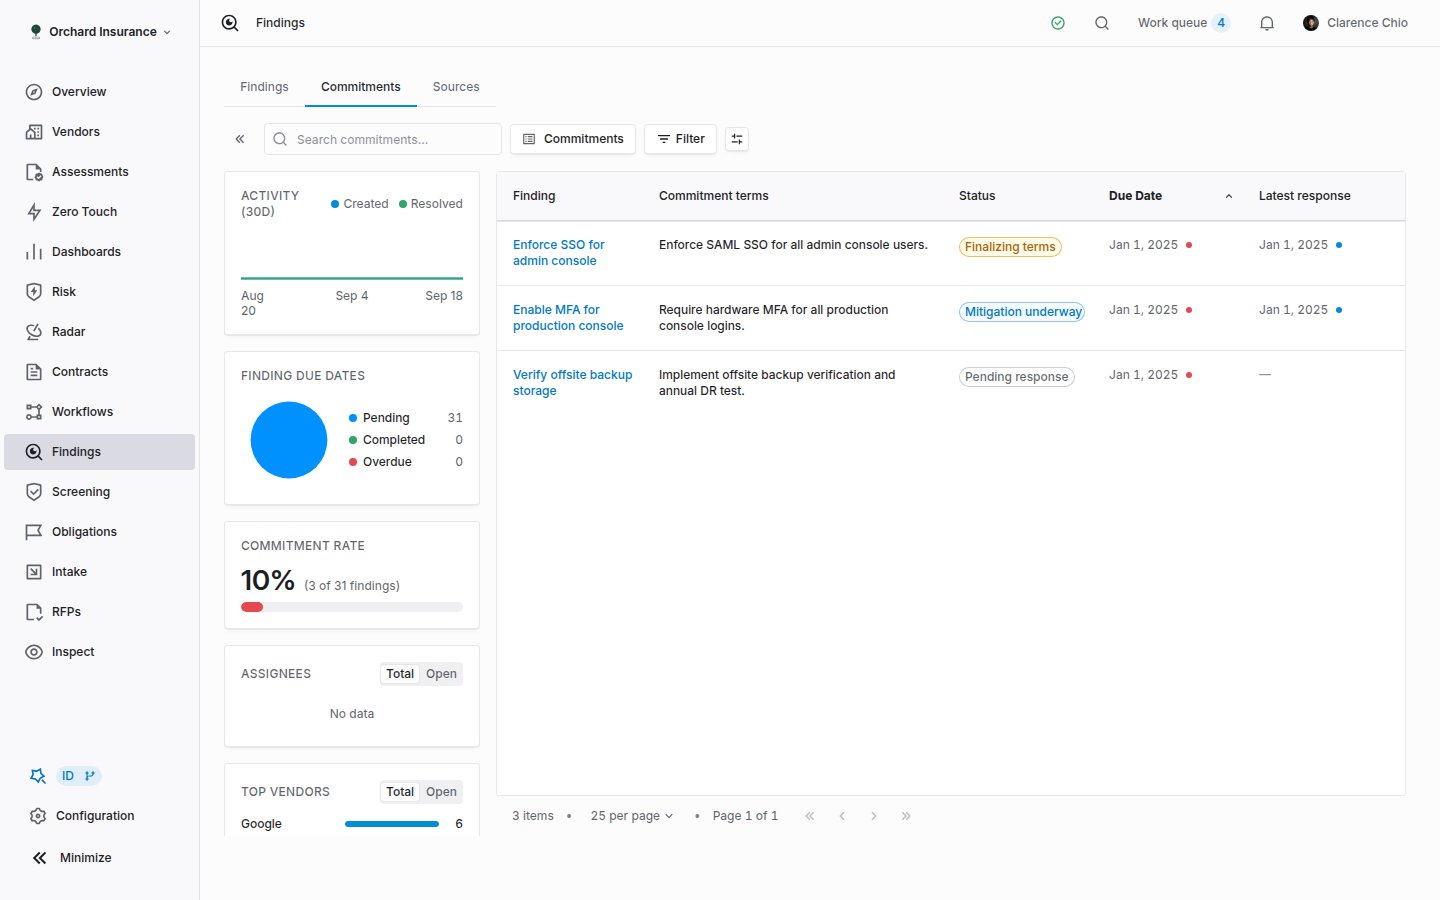The image size is (1440, 900).
Task: Switch Top Vendors to Total
Action: [400, 792]
